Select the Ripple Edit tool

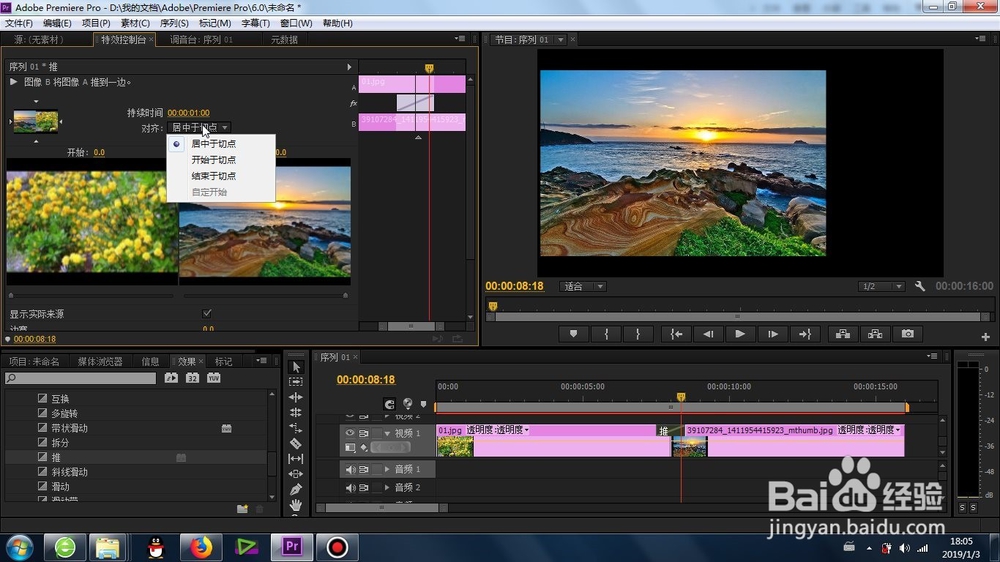(x=296, y=397)
